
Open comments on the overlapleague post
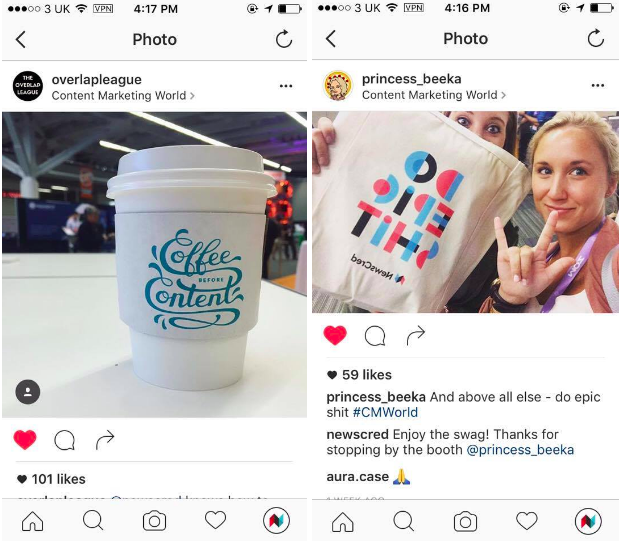(x=64, y=440)
